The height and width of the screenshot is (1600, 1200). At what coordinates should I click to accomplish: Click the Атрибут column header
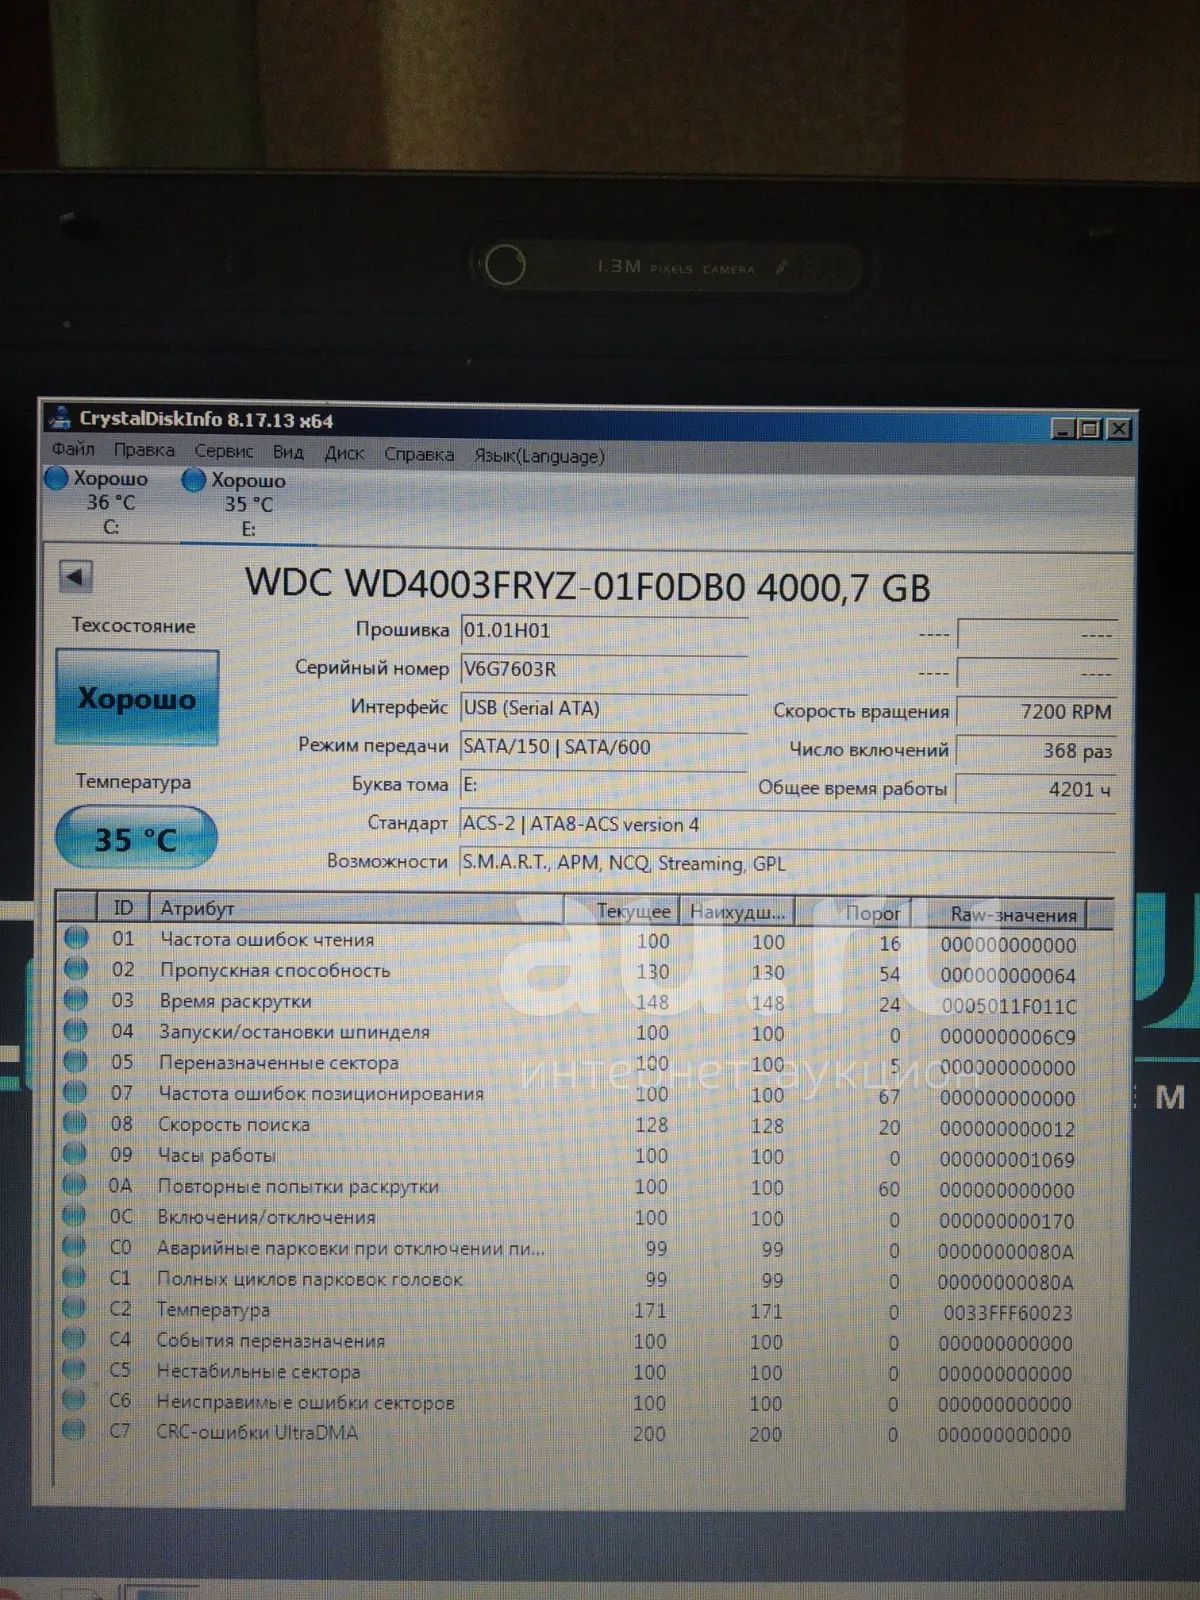pos(357,909)
